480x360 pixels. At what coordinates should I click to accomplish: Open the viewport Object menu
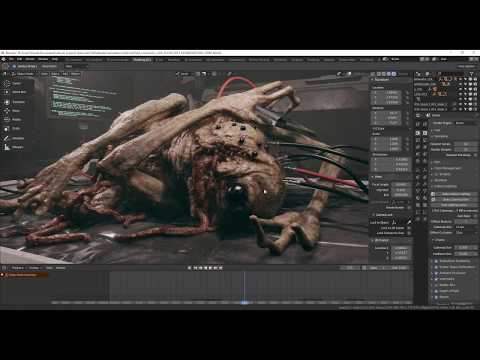point(75,74)
